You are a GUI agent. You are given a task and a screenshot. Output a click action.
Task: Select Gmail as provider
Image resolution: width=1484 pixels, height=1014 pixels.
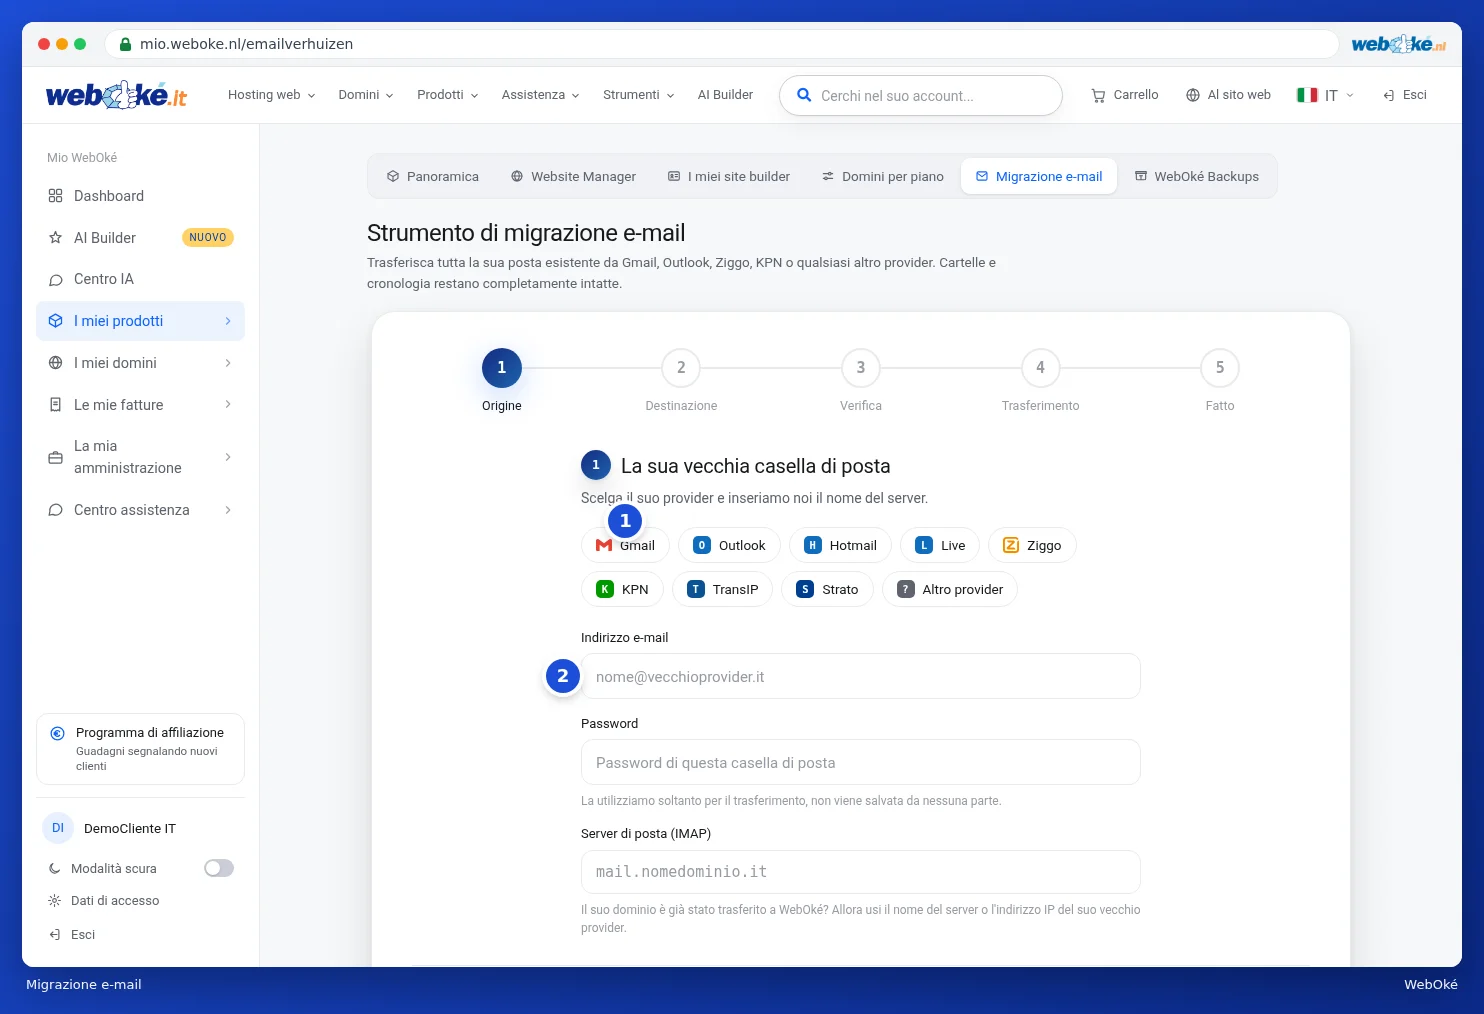click(x=625, y=545)
